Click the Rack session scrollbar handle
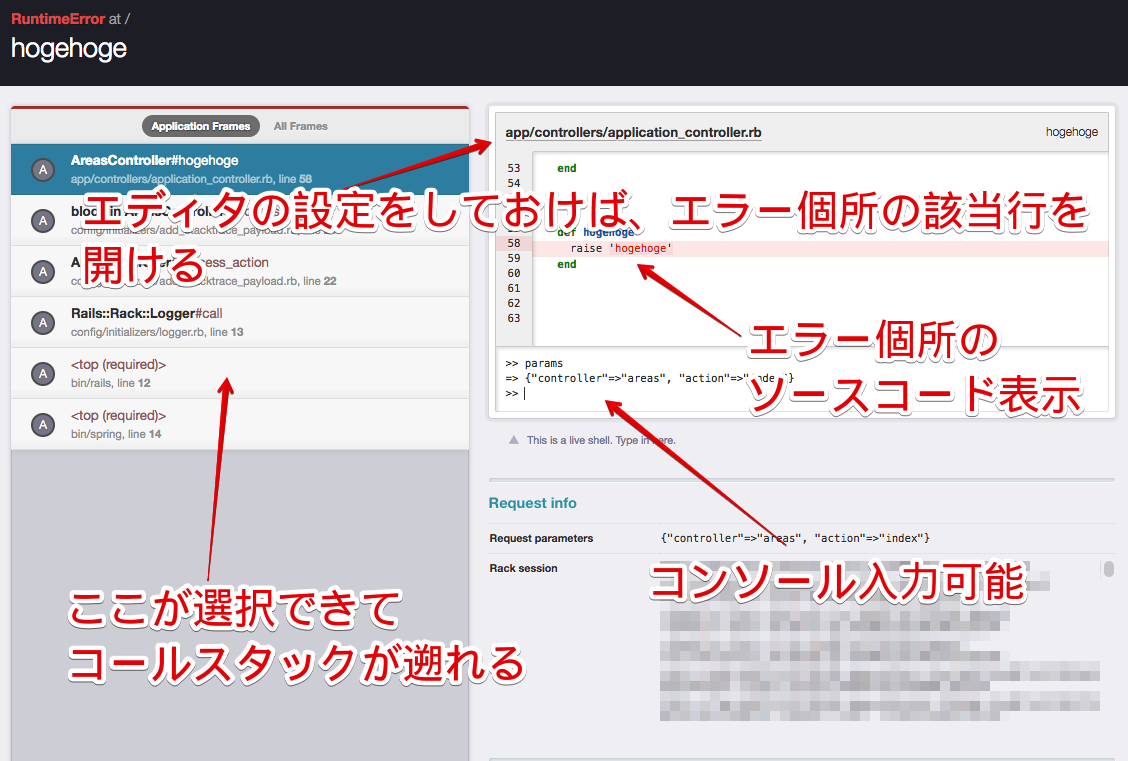1128x761 pixels. (x=1108, y=569)
